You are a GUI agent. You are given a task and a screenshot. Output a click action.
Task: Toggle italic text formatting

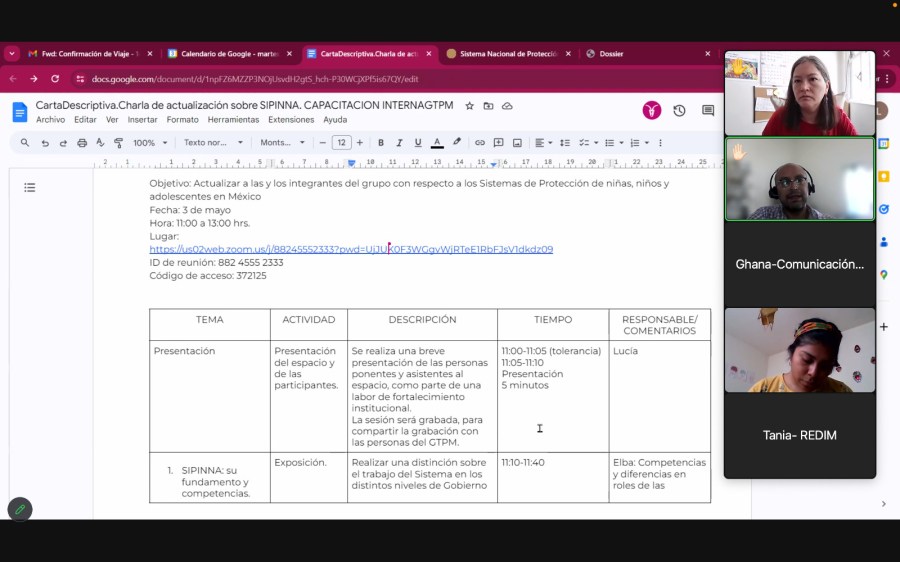[399, 143]
